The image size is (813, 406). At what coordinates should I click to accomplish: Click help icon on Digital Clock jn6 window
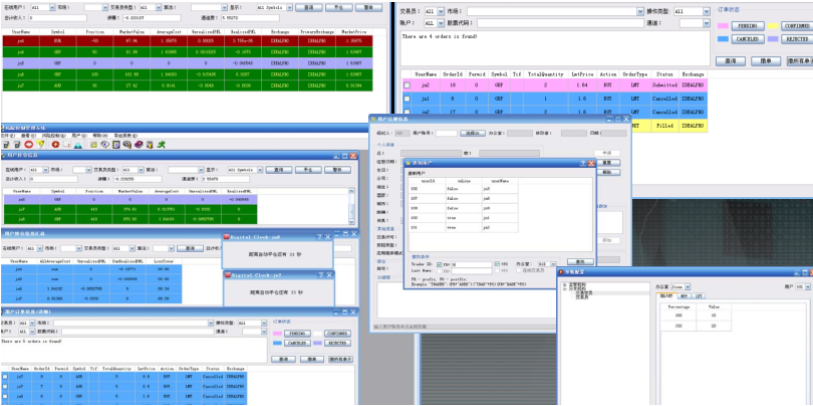tap(319, 237)
